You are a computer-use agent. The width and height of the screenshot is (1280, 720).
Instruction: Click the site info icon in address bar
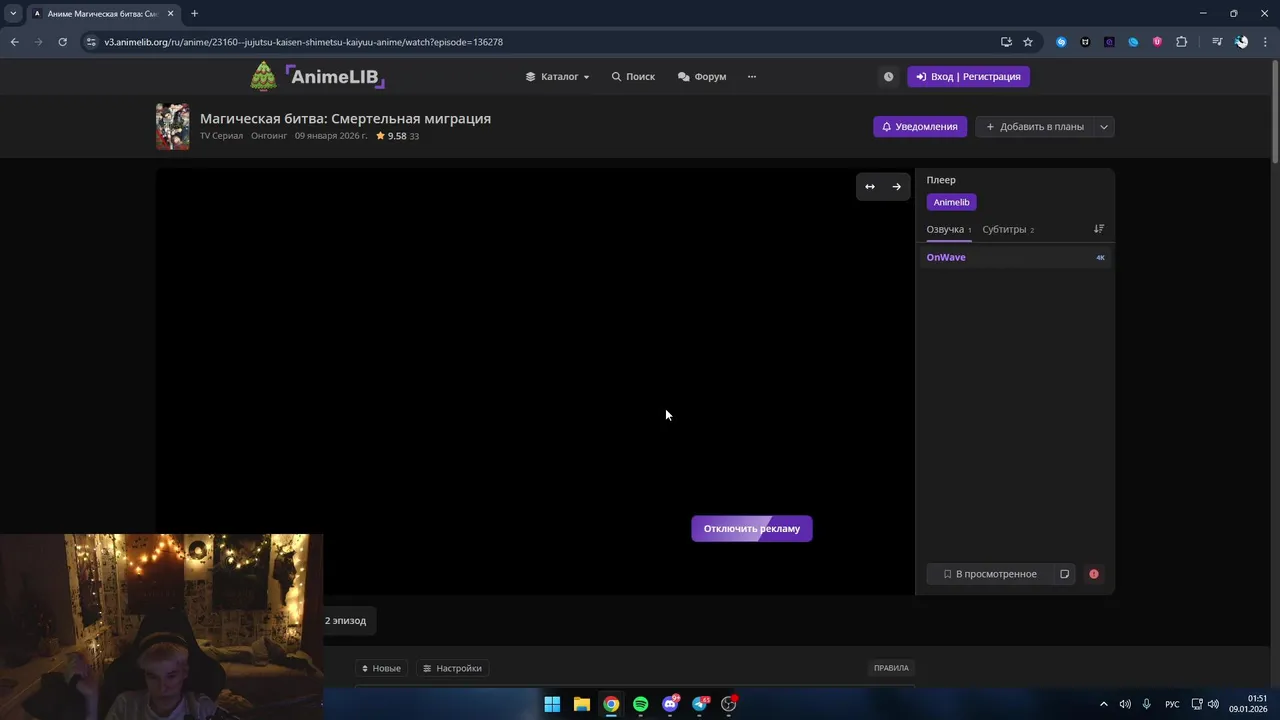(91, 42)
